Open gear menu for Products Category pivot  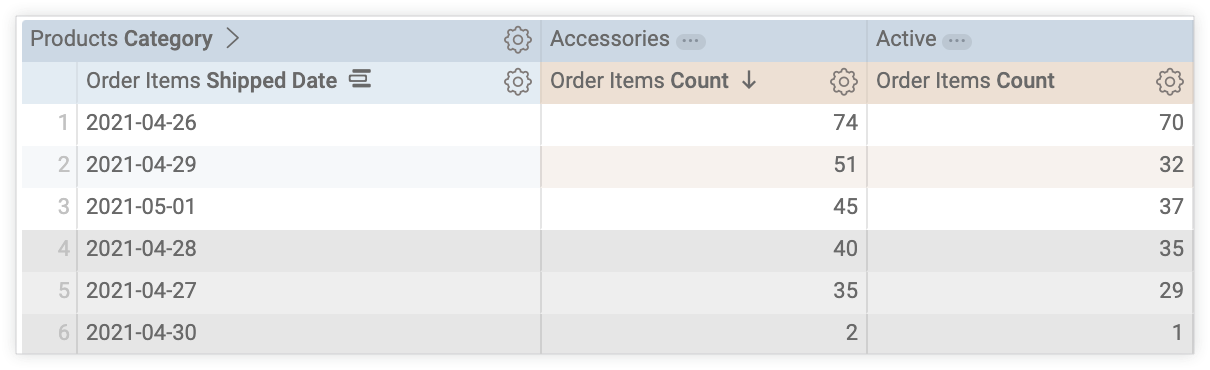pyautogui.click(x=517, y=40)
